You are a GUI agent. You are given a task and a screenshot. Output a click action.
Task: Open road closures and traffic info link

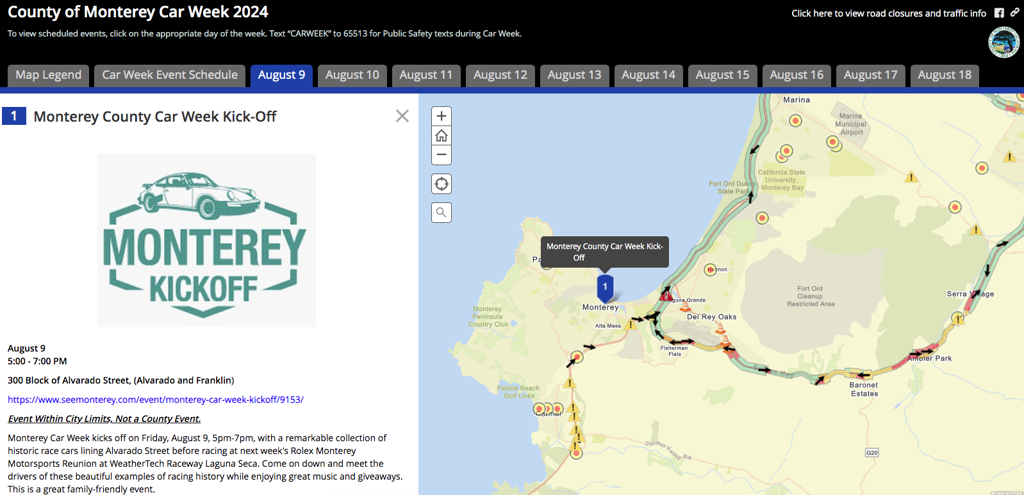point(889,13)
